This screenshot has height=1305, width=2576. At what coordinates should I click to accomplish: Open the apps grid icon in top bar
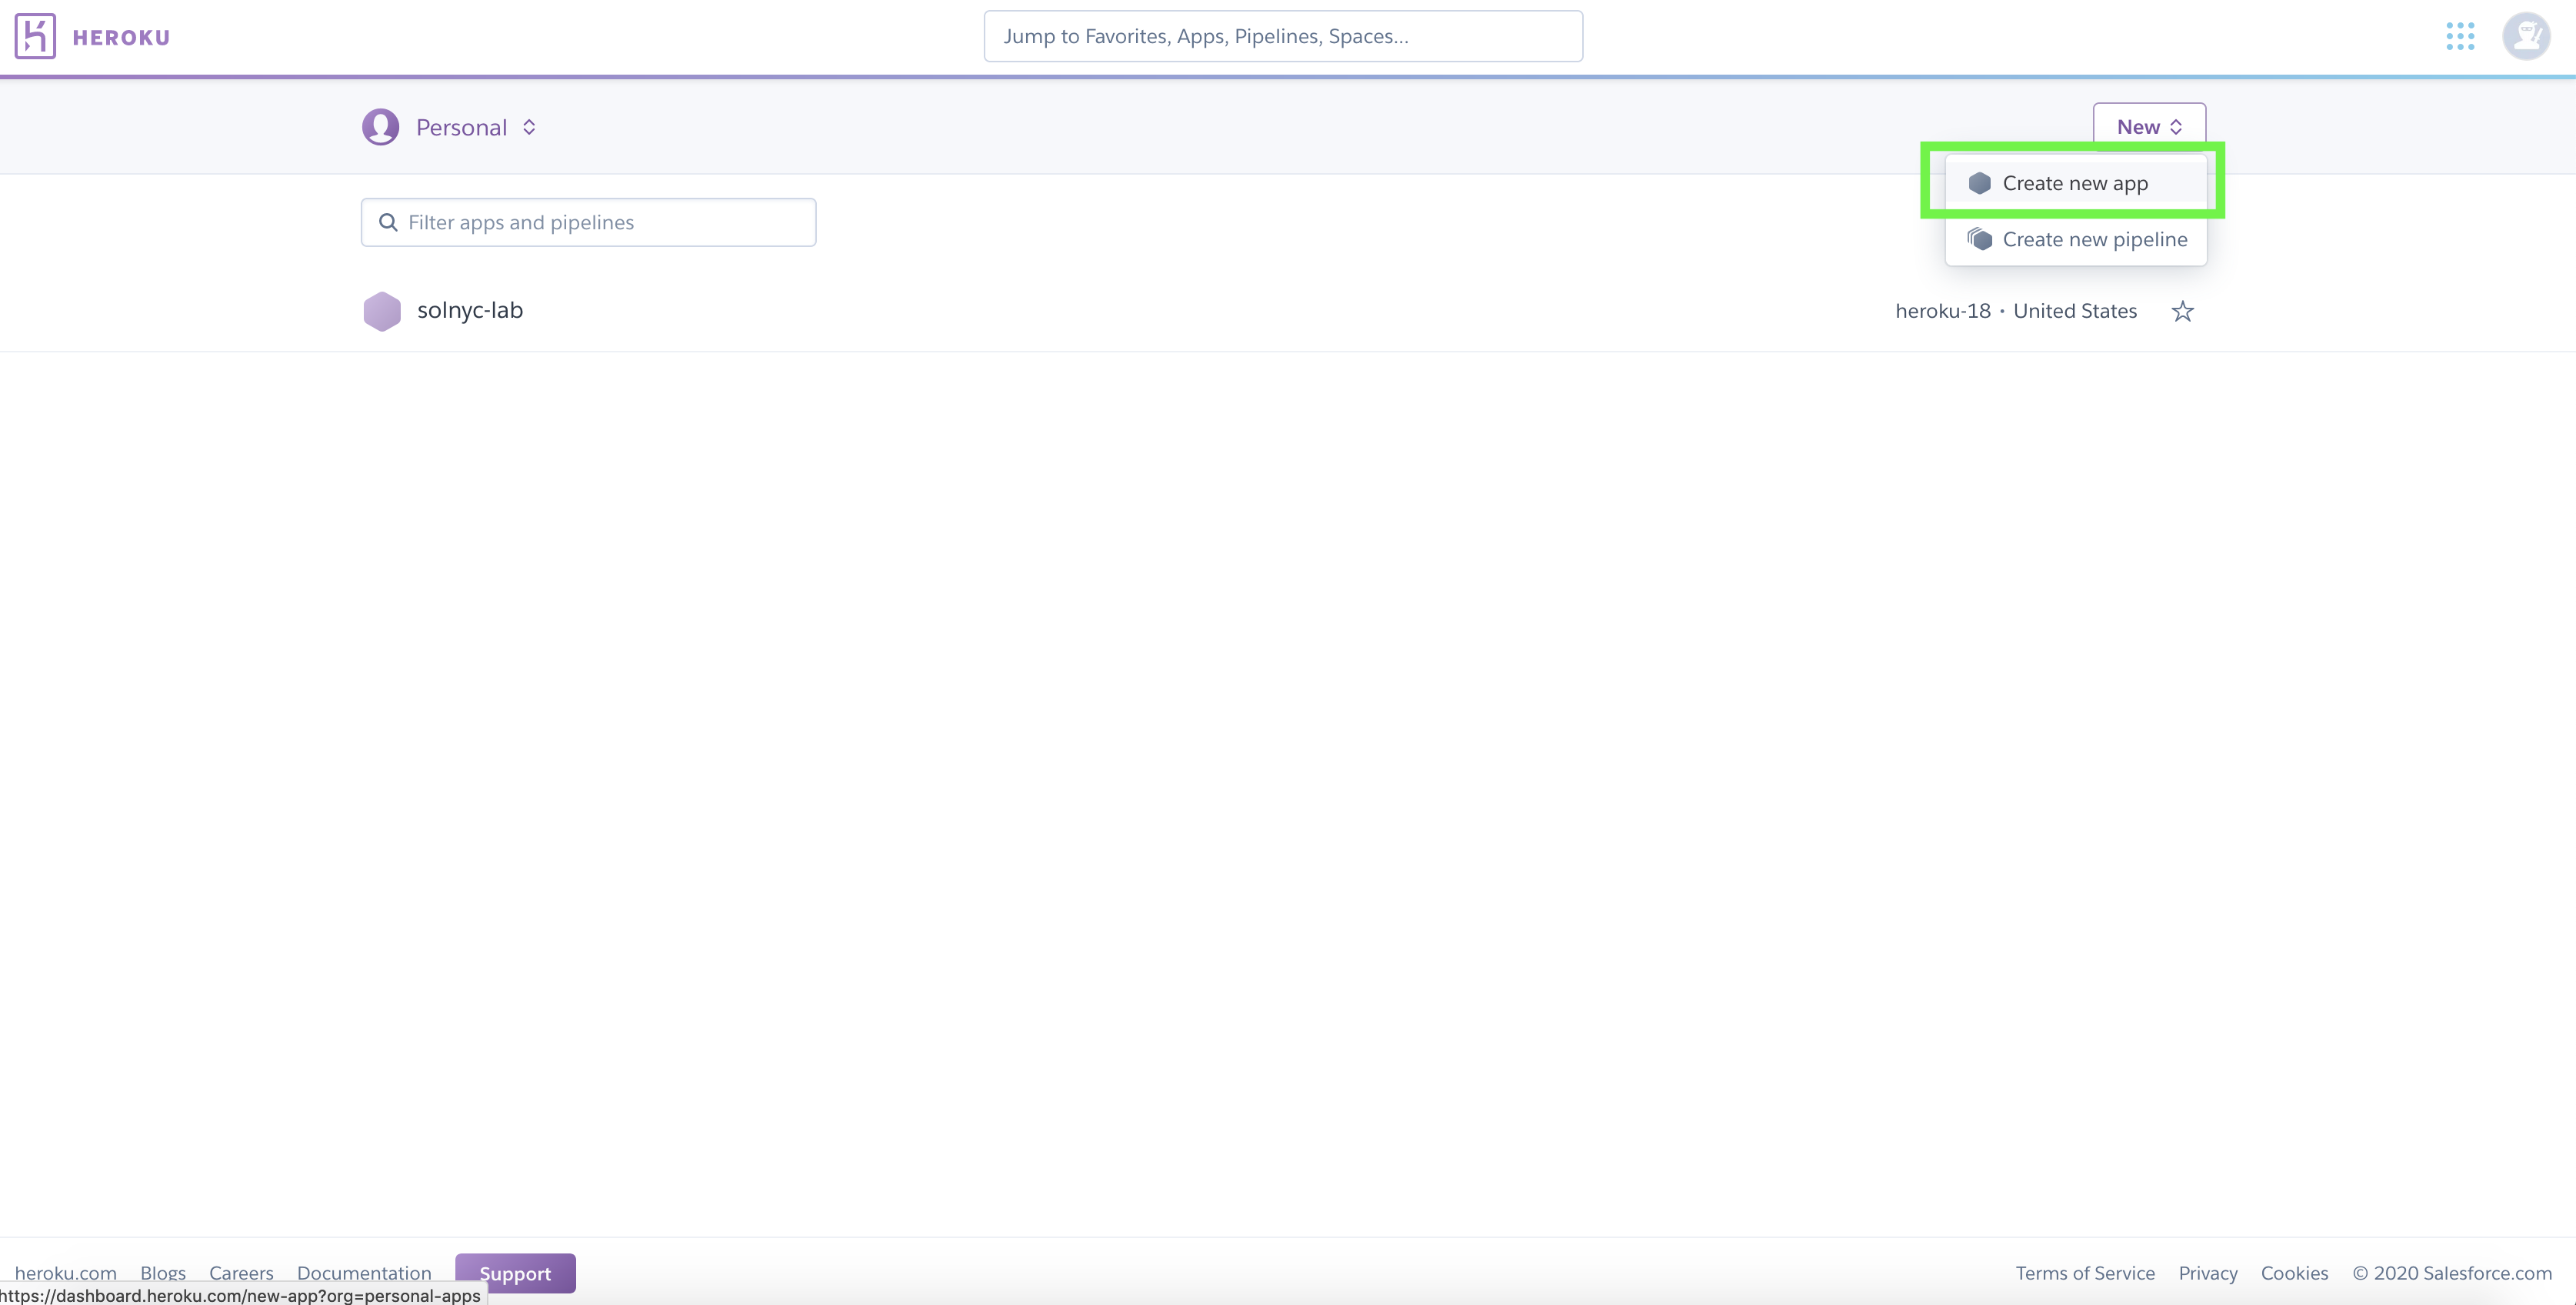pos(2461,36)
